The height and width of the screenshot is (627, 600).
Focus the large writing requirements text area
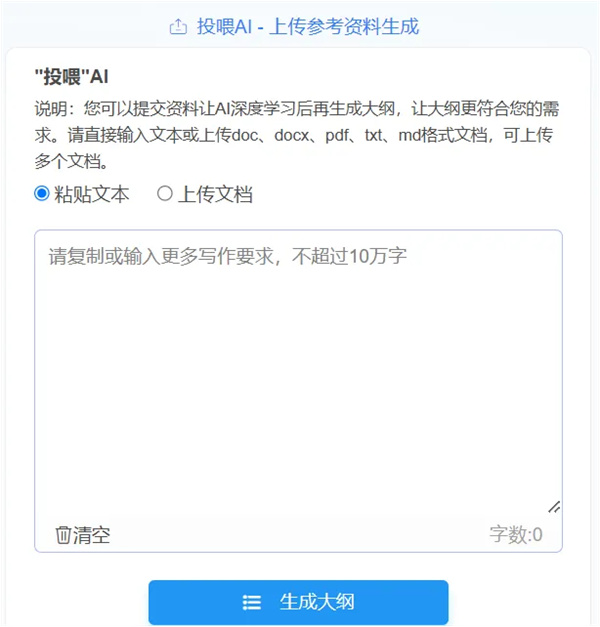click(298, 375)
